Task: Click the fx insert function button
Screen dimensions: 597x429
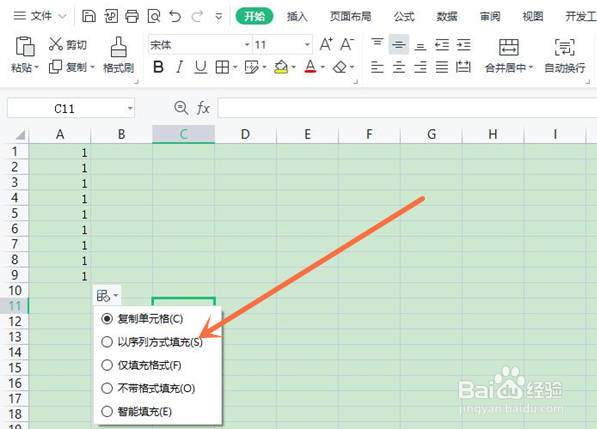Action: 203,108
